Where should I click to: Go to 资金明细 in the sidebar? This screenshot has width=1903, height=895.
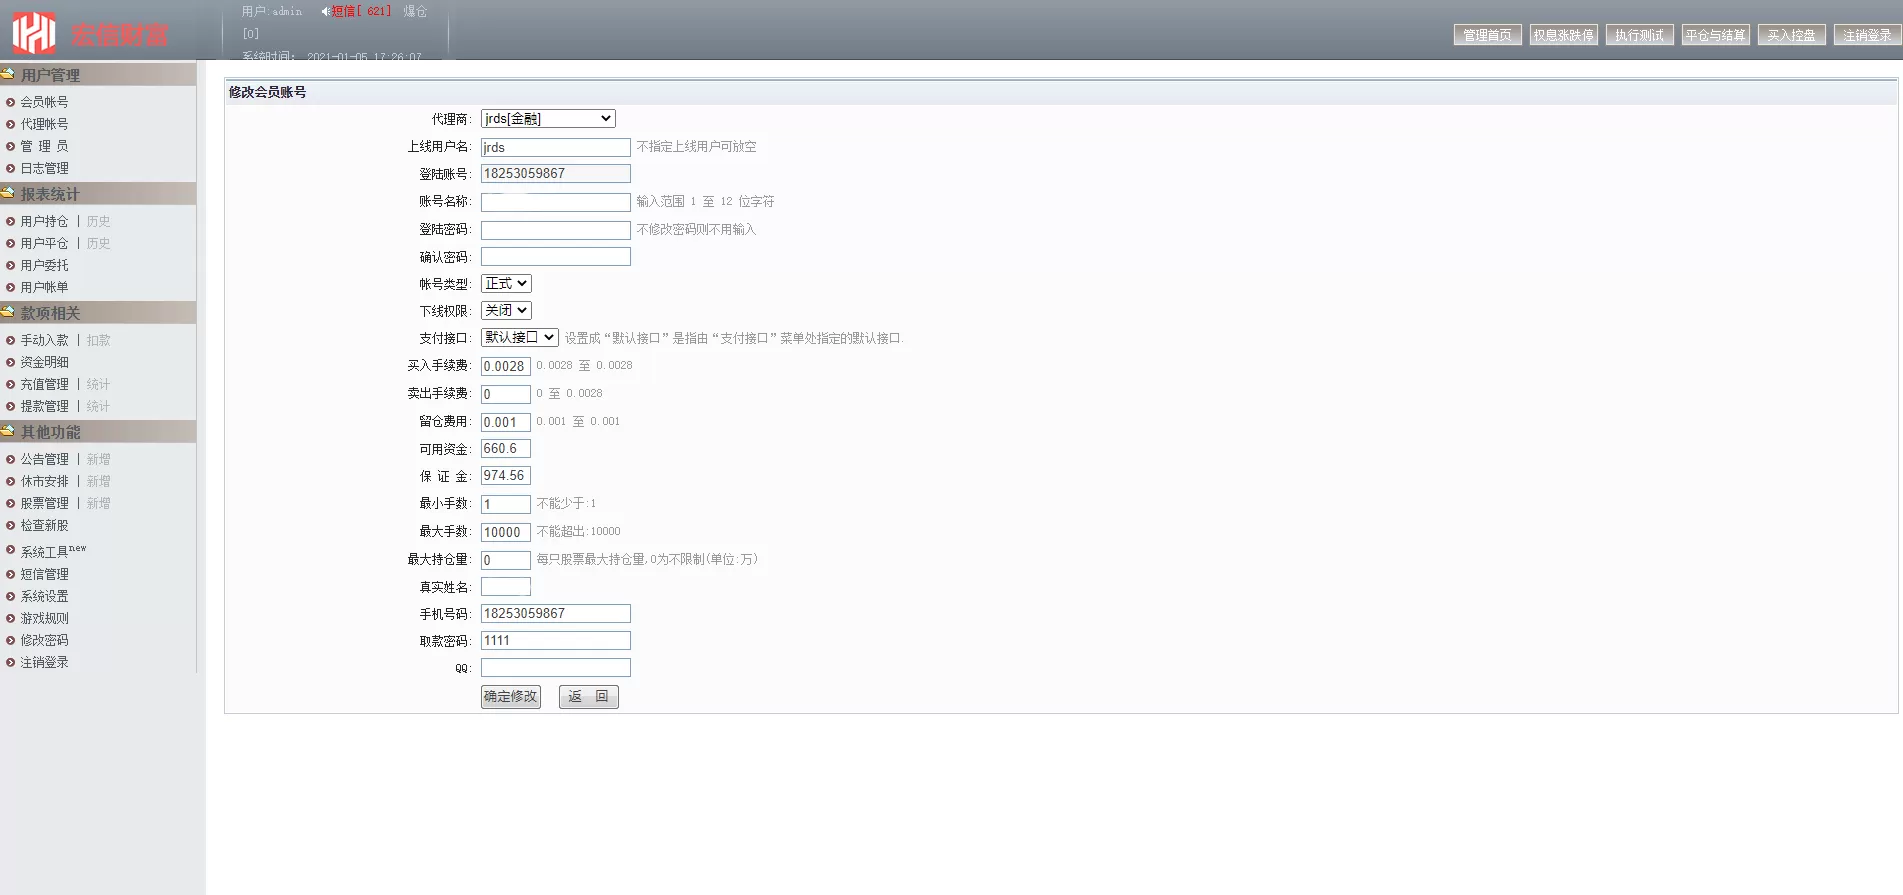tap(45, 362)
